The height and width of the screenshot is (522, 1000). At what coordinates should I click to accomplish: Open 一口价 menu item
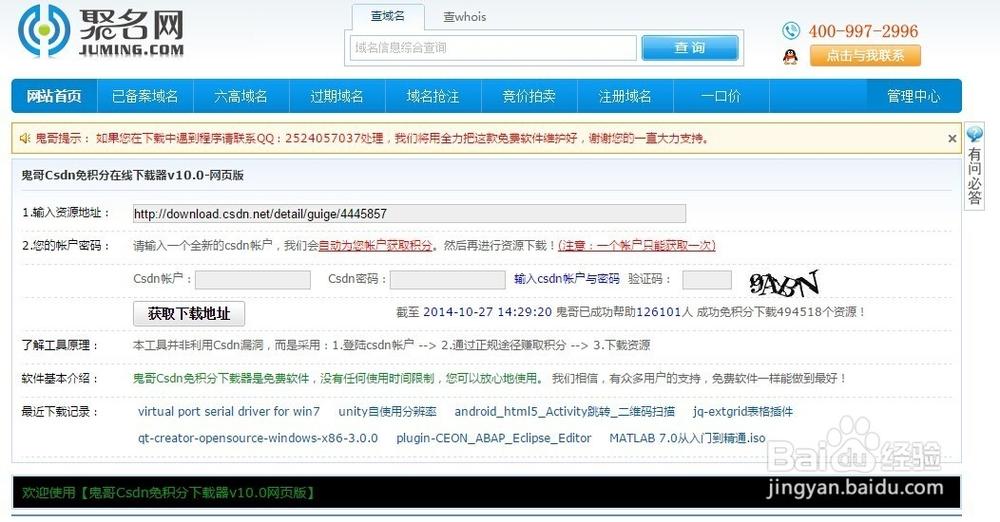click(721, 96)
